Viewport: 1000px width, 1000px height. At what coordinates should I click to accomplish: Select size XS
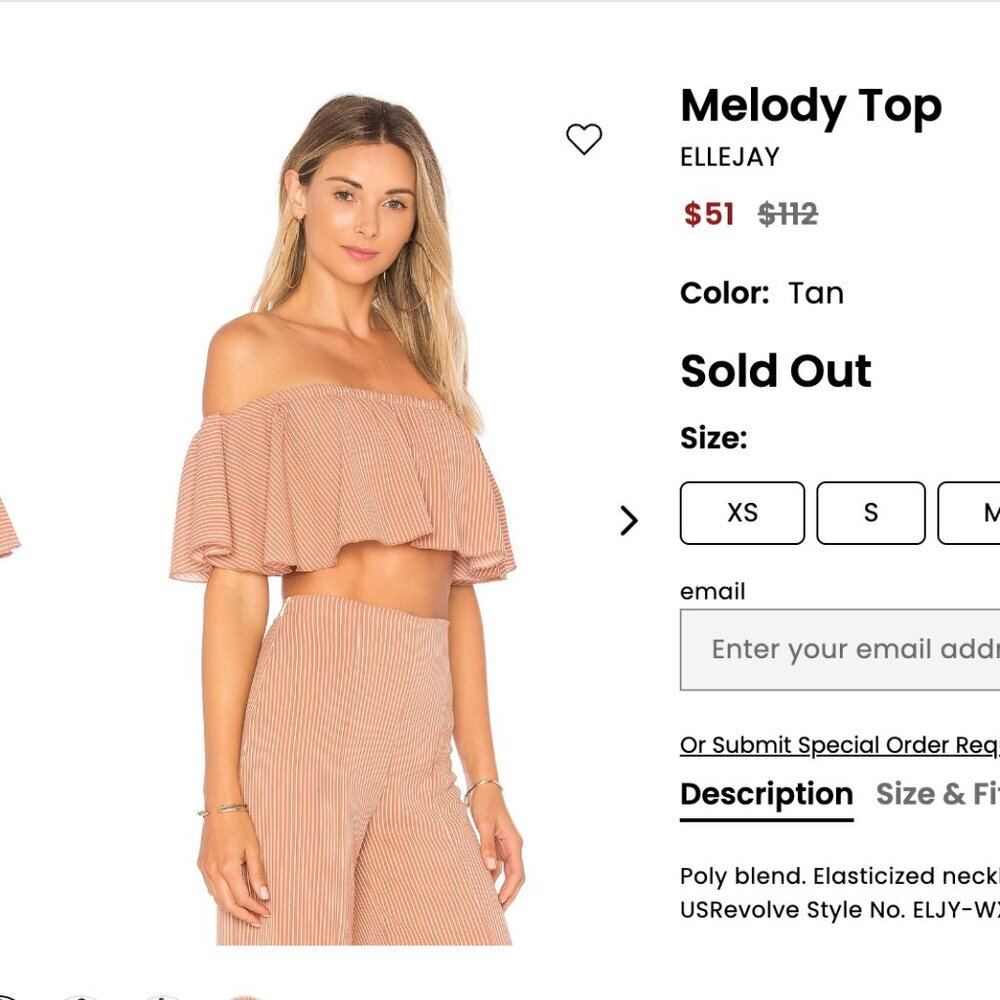pyautogui.click(x=742, y=513)
